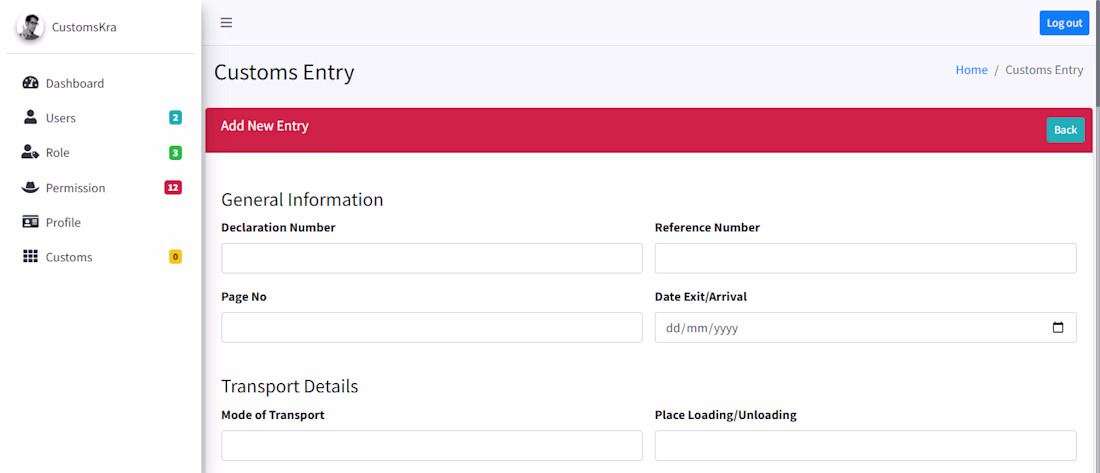Focus the Reference Number field
This screenshot has width=1100, height=473.
865,258
